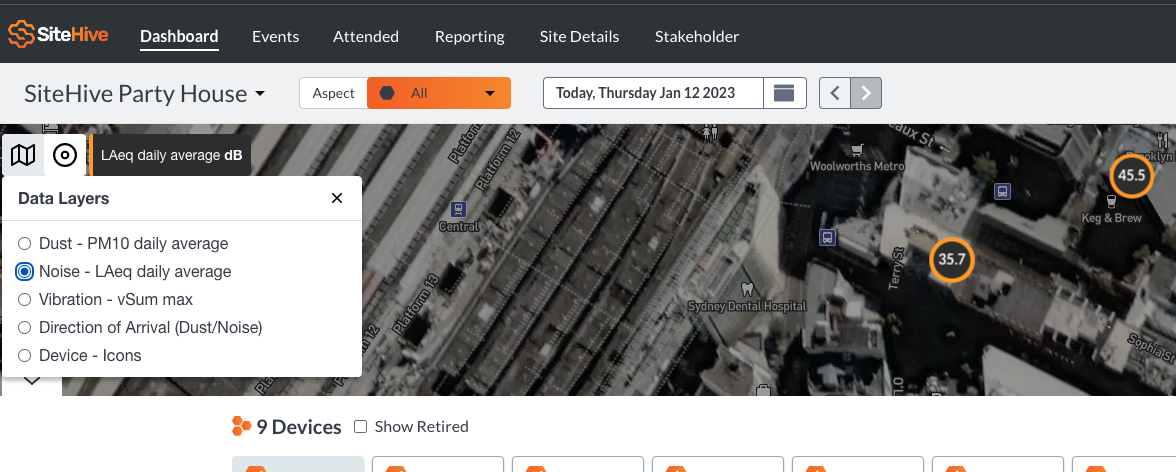The width and height of the screenshot is (1176, 472).
Task: Open the Dashboard tab
Action: coord(179,36)
